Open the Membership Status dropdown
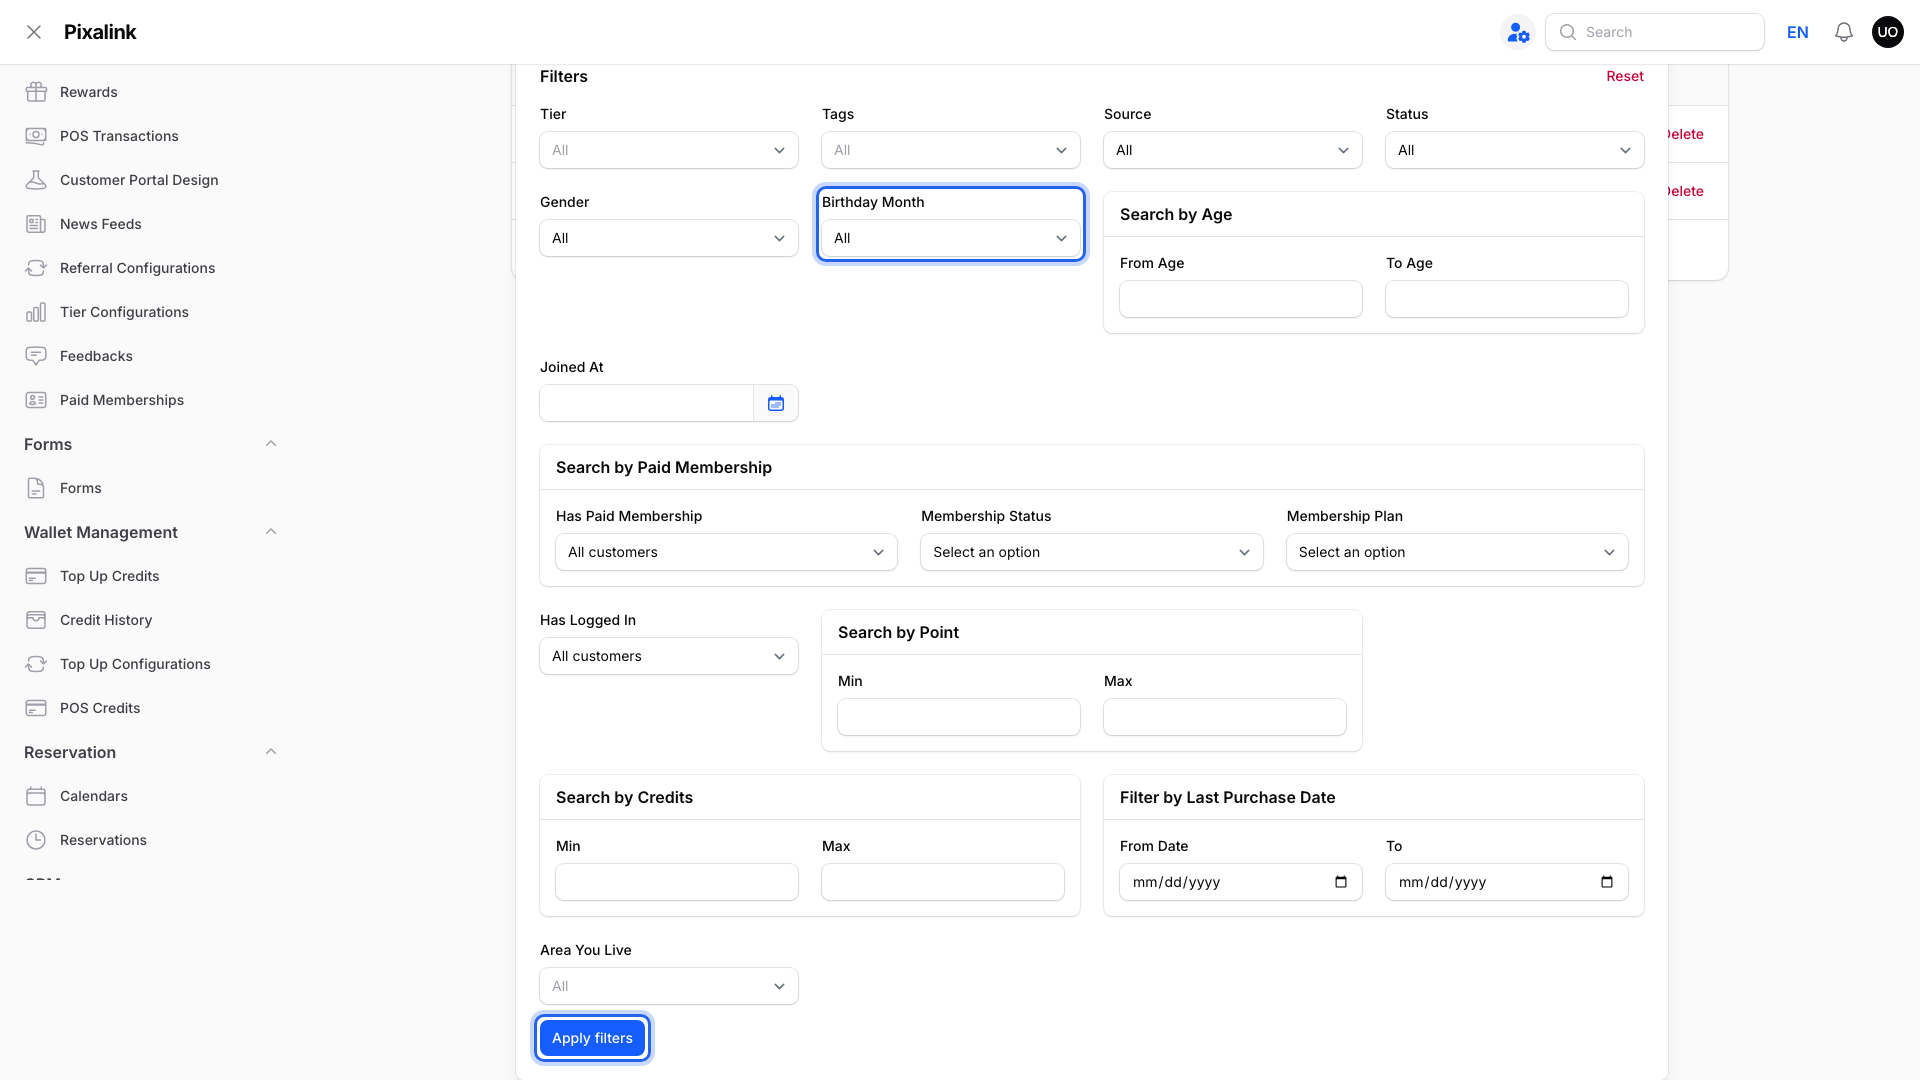The image size is (1920, 1080). click(1092, 552)
